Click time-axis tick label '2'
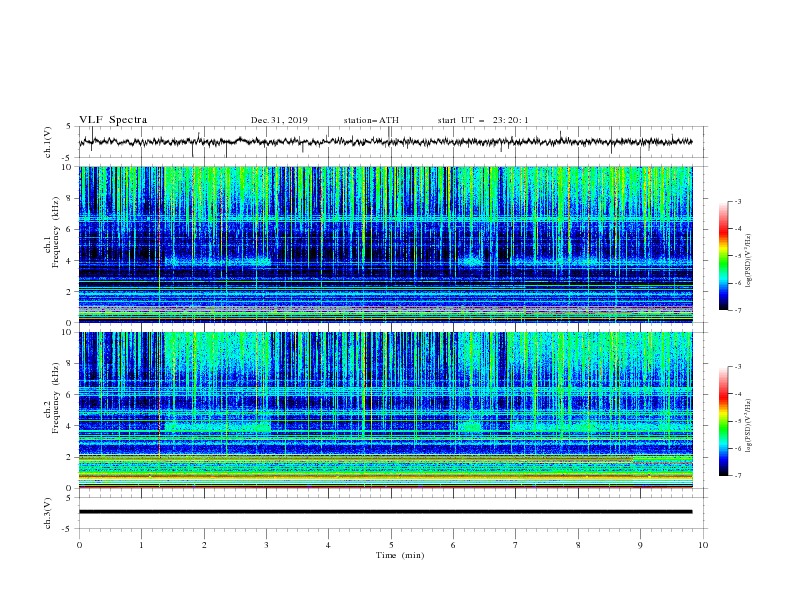792x612 pixels. point(204,545)
